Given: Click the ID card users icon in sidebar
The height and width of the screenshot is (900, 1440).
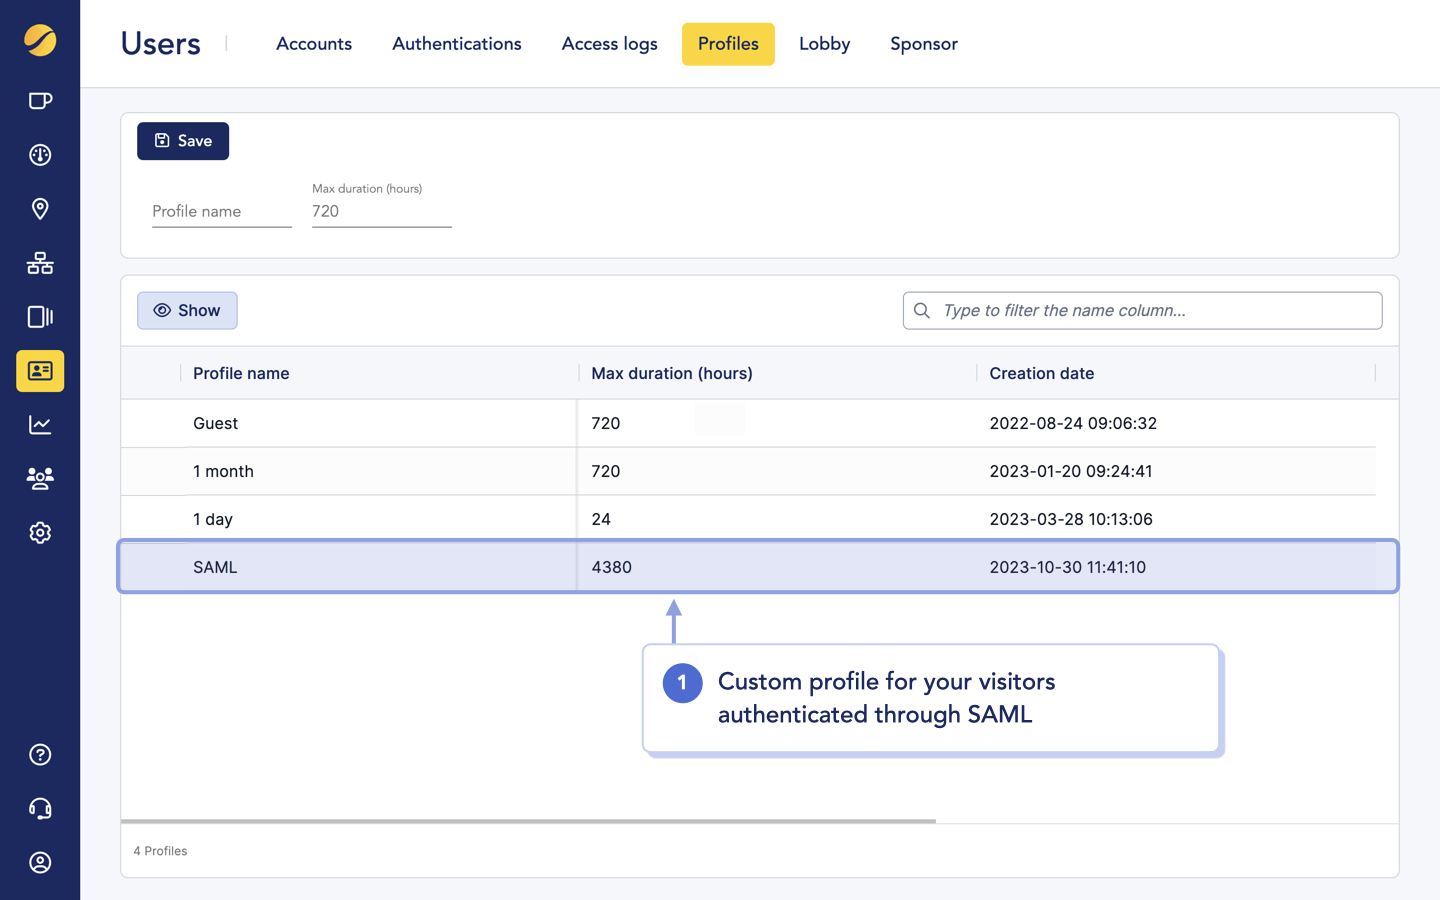Looking at the screenshot, I should click(40, 371).
